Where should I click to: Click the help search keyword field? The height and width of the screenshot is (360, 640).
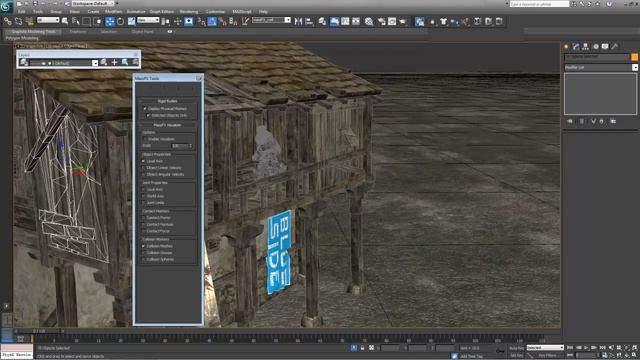click(x=539, y=4)
